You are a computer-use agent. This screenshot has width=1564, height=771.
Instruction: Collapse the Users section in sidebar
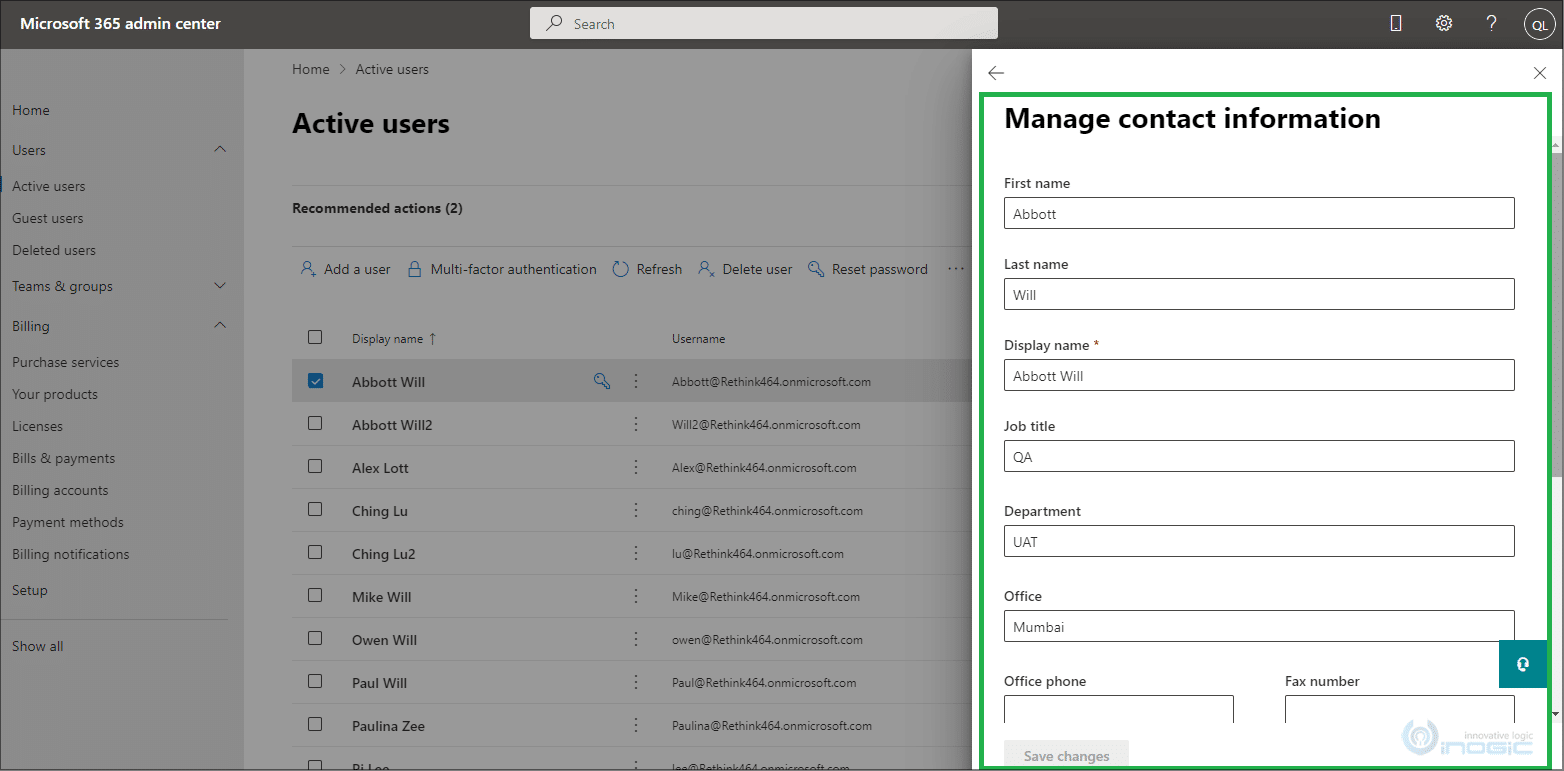[x=221, y=150]
